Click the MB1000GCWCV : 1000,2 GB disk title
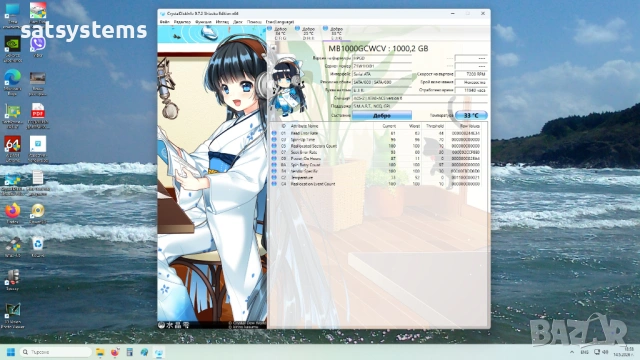This screenshot has height=360, width=640. pos(378,49)
